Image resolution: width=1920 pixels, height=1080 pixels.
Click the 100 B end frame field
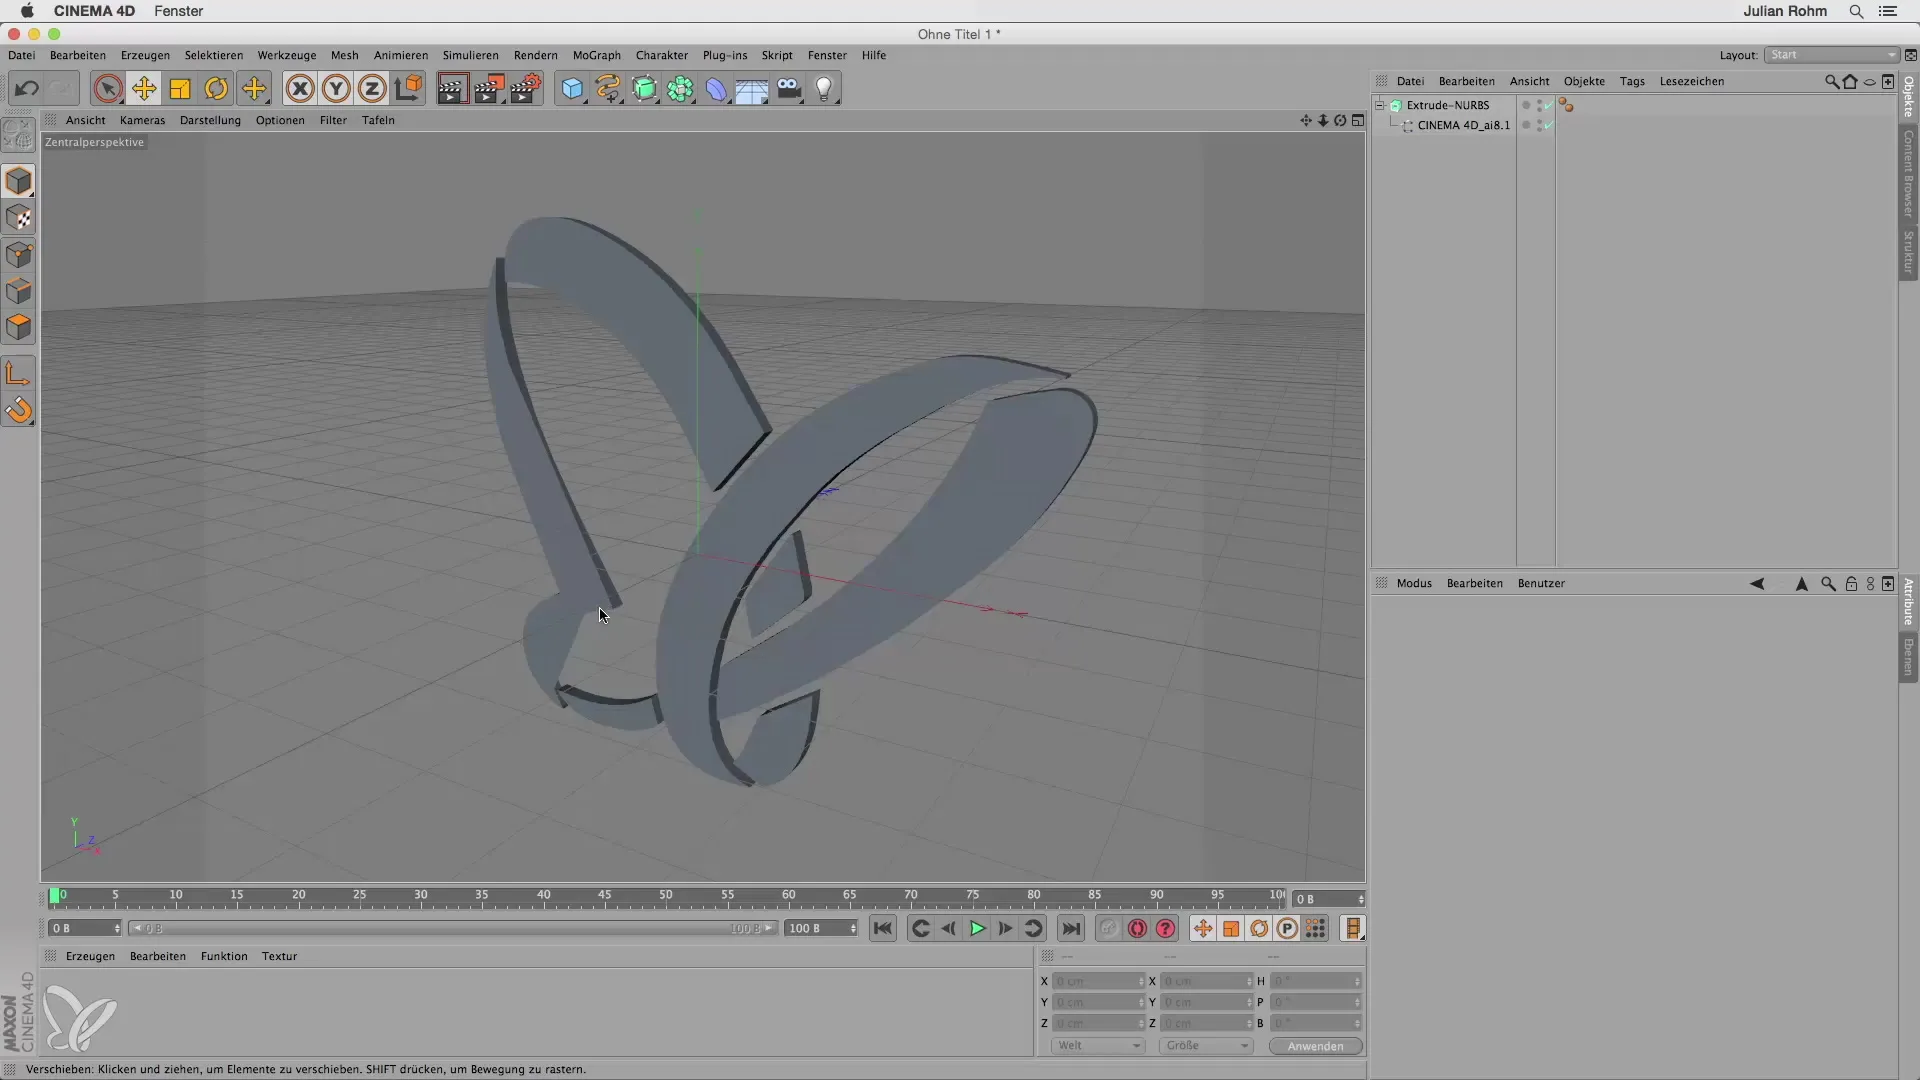[821, 929]
